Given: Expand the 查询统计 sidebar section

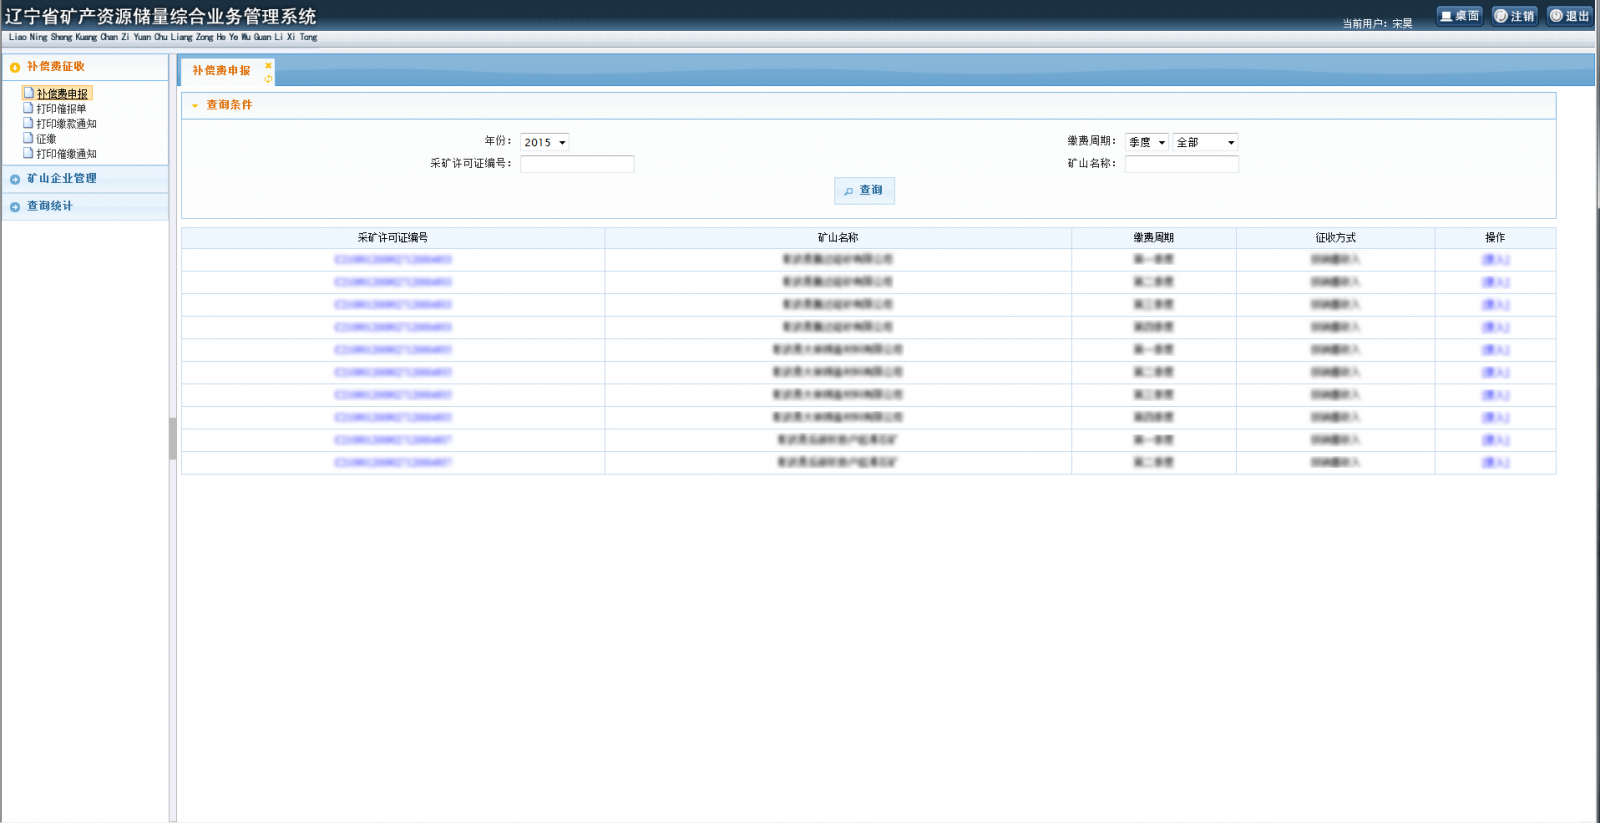Looking at the screenshot, I should click(15, 207).
